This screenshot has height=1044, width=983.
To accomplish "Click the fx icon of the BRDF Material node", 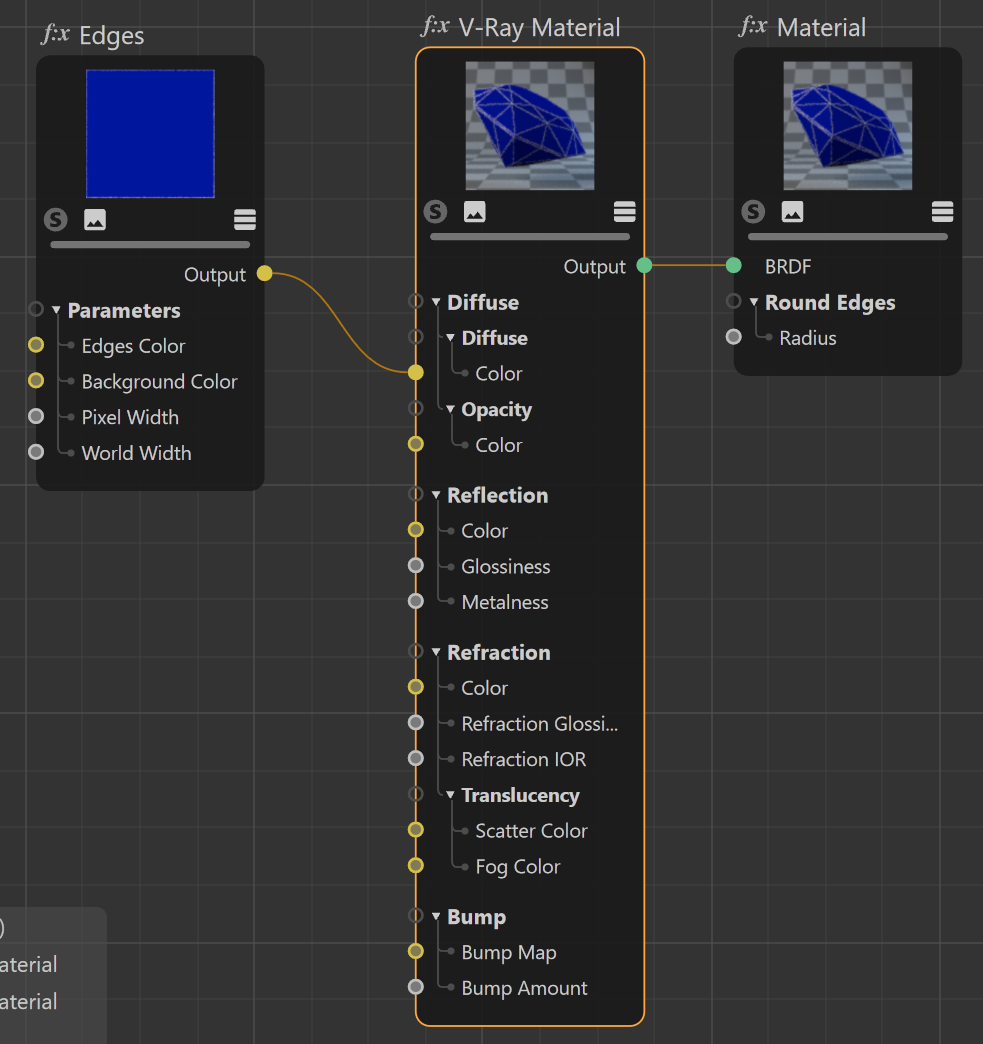I will click(753, 27).
